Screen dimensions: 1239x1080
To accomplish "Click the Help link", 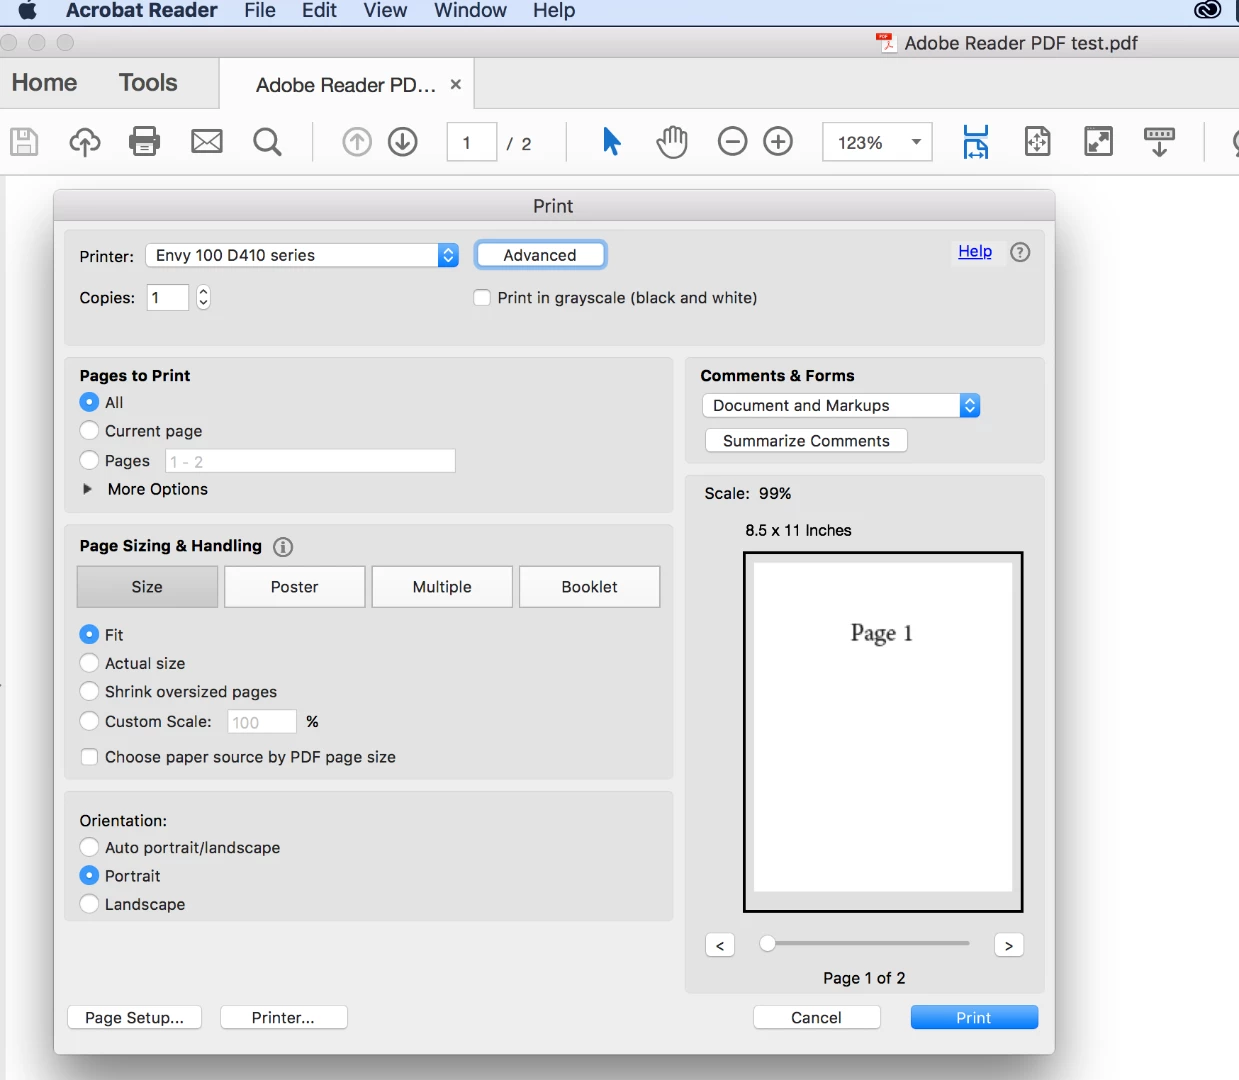I will point(975,251).
